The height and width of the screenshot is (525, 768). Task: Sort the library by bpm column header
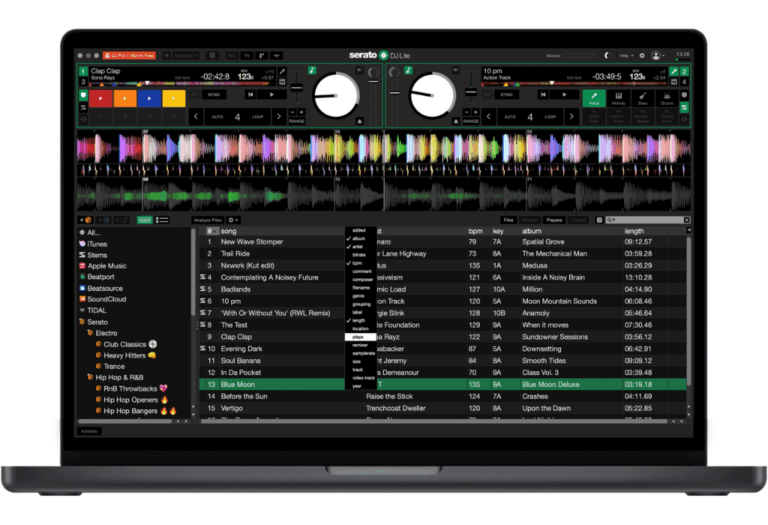tap(475, 231)
